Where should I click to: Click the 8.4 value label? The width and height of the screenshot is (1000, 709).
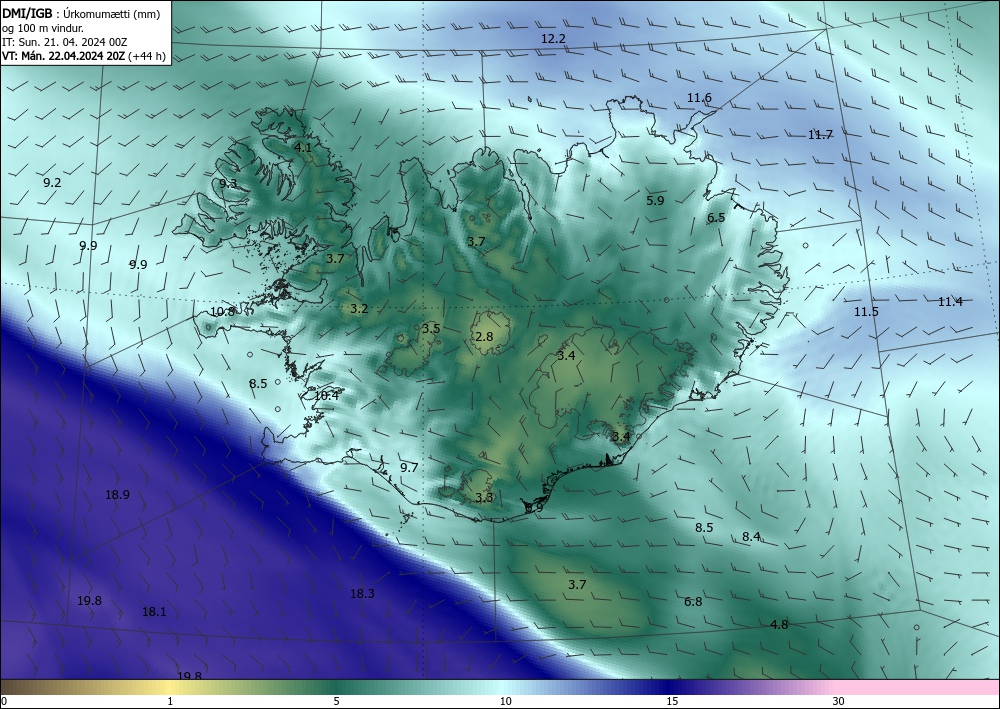pos(751,537)
